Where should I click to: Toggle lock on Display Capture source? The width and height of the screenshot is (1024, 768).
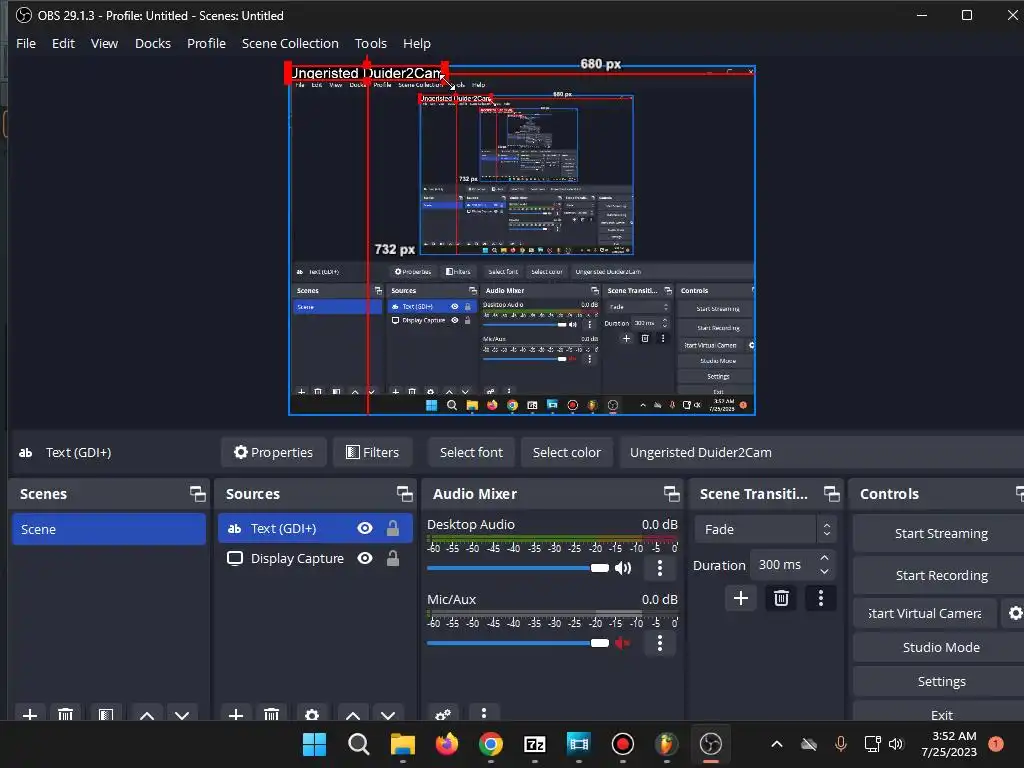(x=392, y=558)
